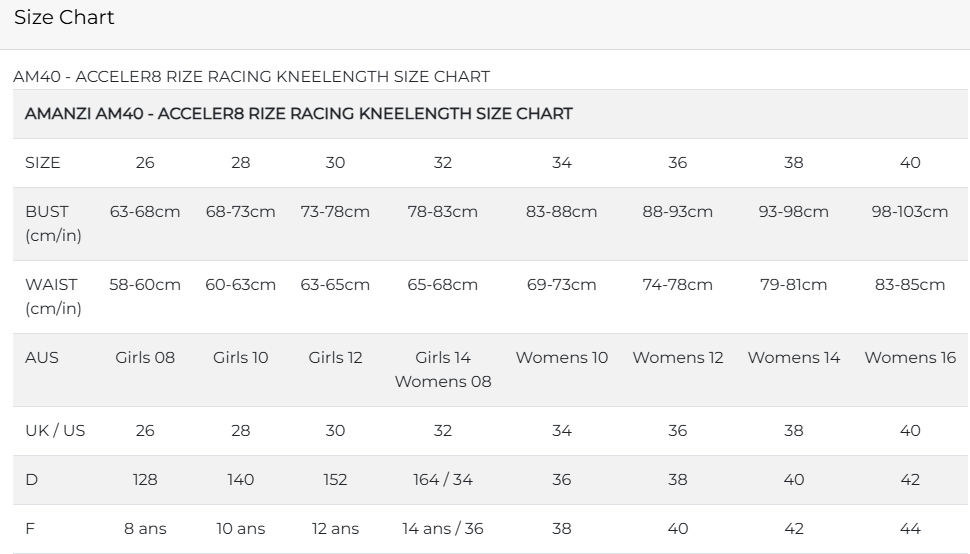This screenshot has width=970, height=554.
Task: Click the 10 ans cell
Action: pos(241,528)
